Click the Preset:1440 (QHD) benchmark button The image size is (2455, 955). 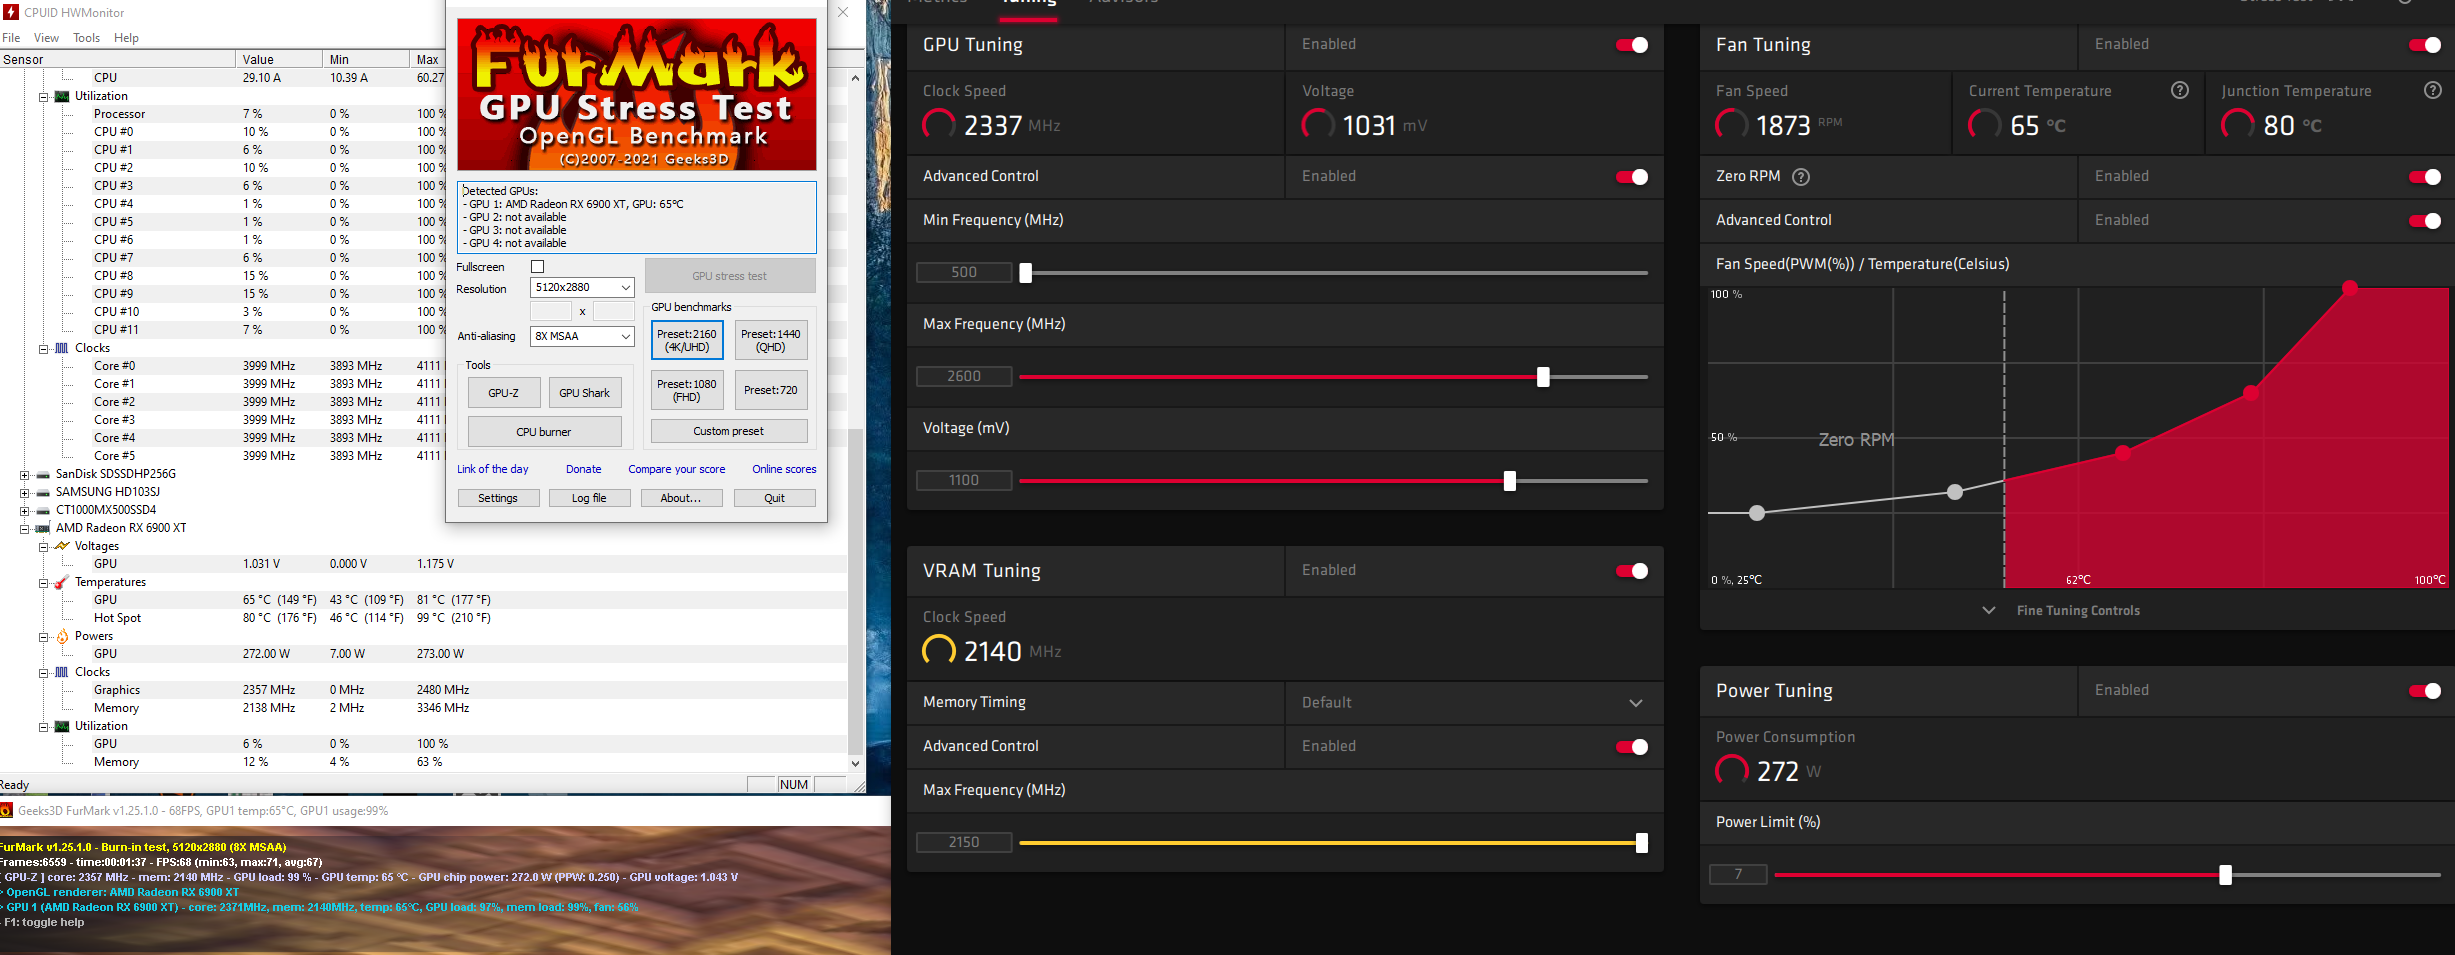tap(770, 341)
